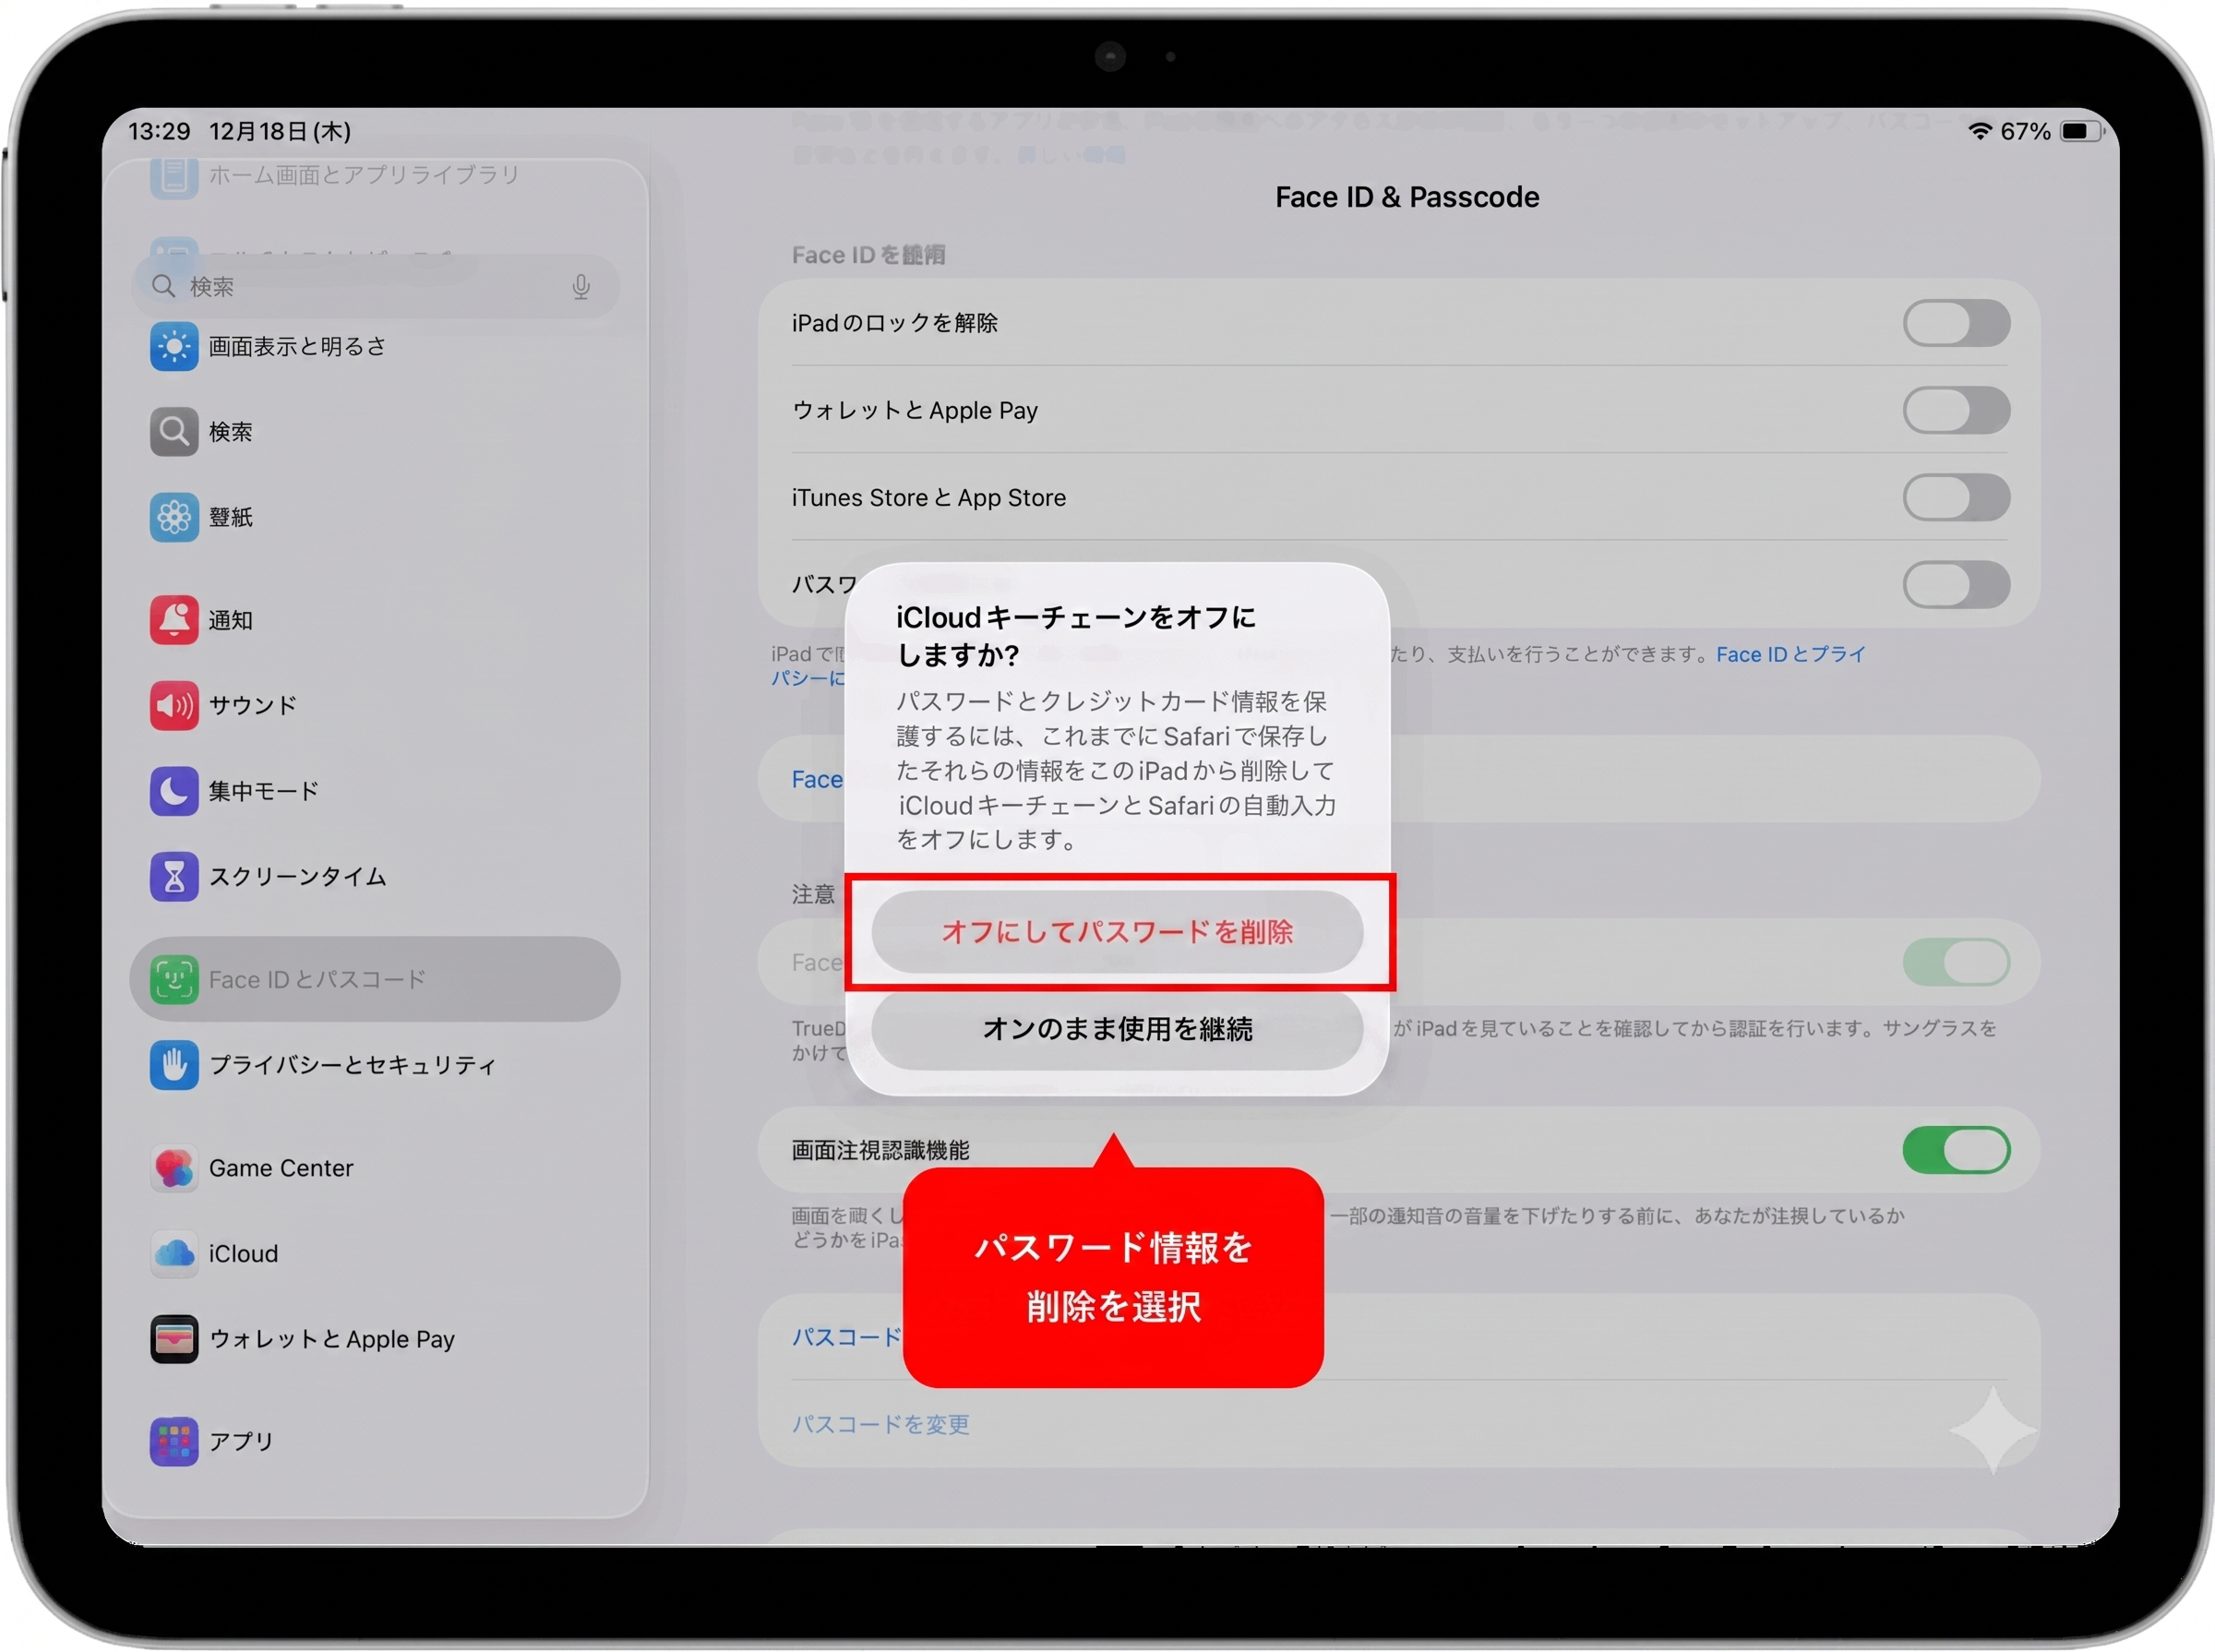Tap the 検索 magnifier icon in sidebar list
2215x1652 pixels.
174,432
